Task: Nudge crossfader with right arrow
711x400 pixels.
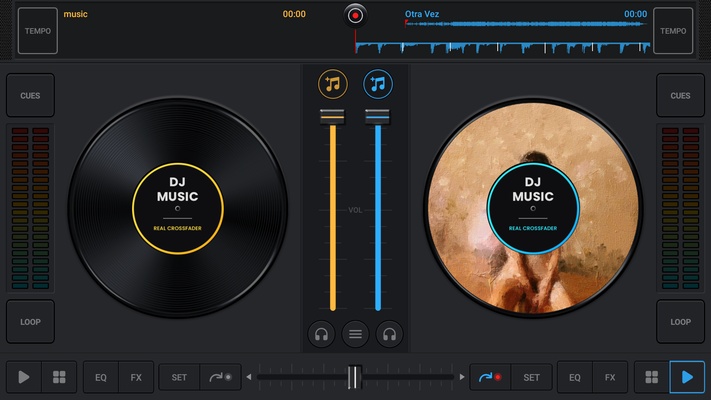Action: tap(462, 377)
